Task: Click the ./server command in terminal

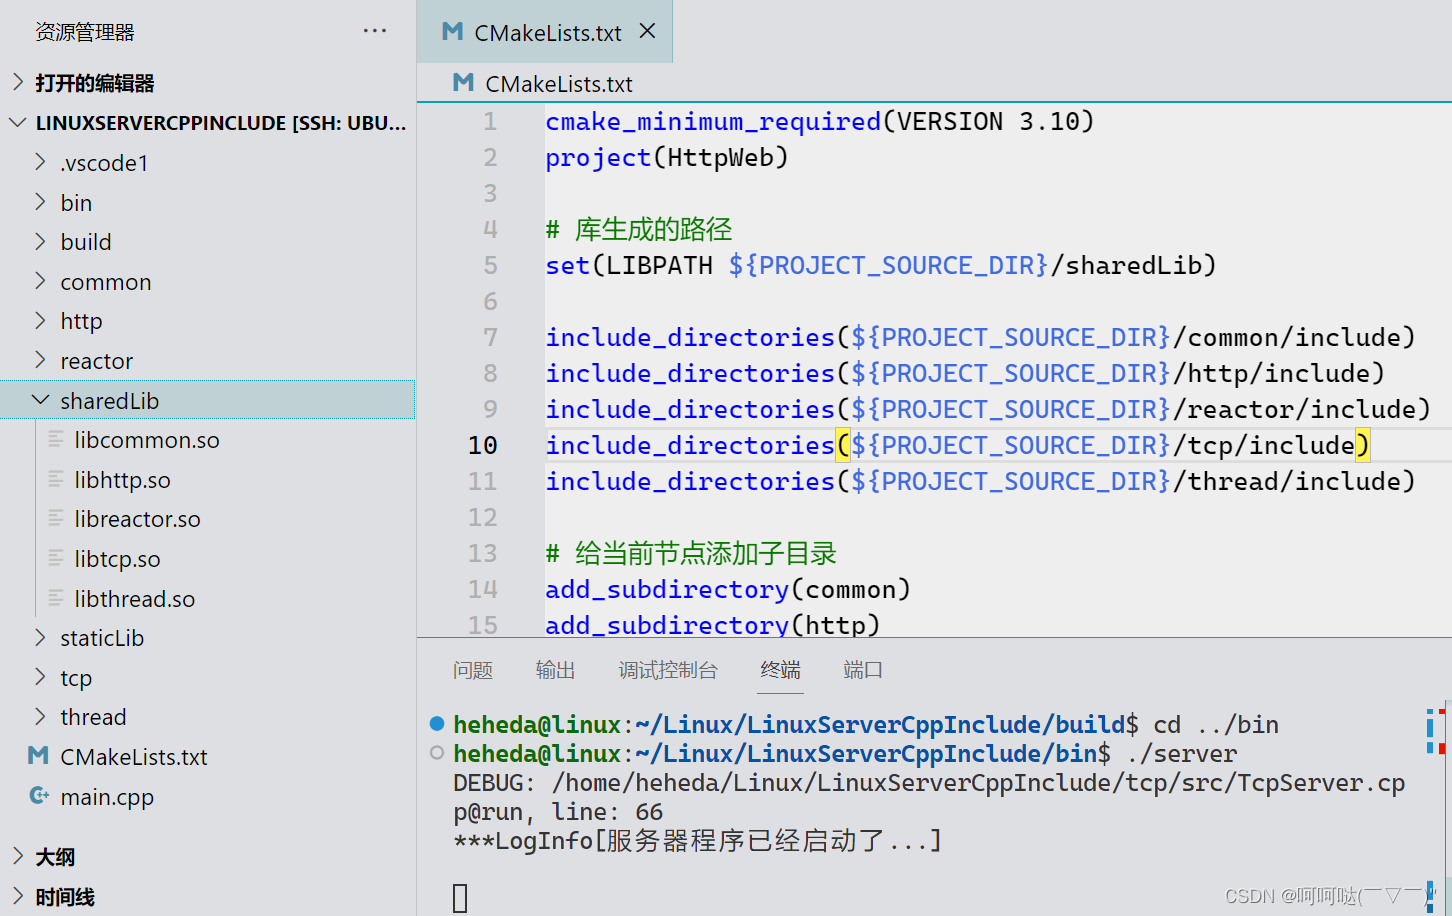Action: tap(1182, 753)
